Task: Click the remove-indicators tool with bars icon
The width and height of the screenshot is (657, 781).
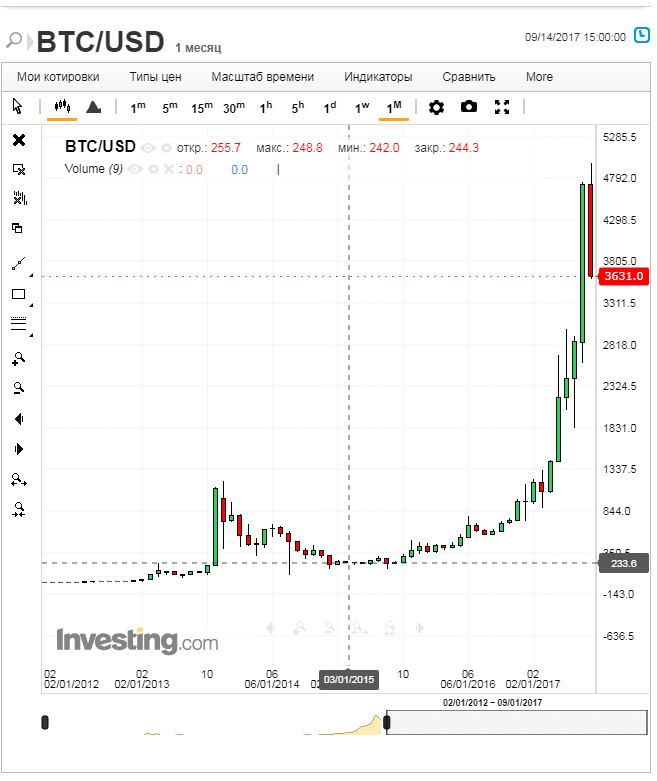Action: click(x=20, y=198)
